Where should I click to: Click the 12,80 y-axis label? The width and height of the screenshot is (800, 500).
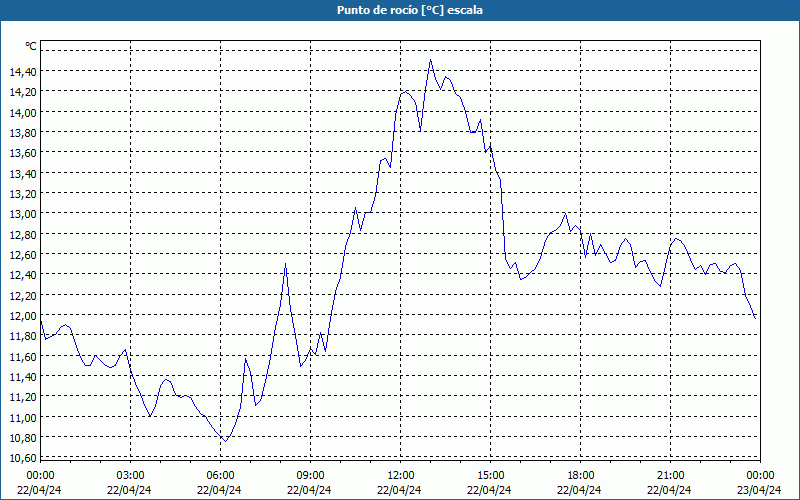coord(23,235)
